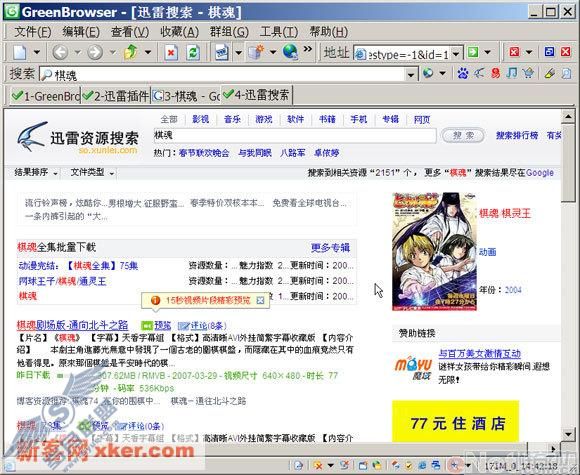Click the Back navigation arrow icon
Screen dimensions: 580x475
[60, 52]
